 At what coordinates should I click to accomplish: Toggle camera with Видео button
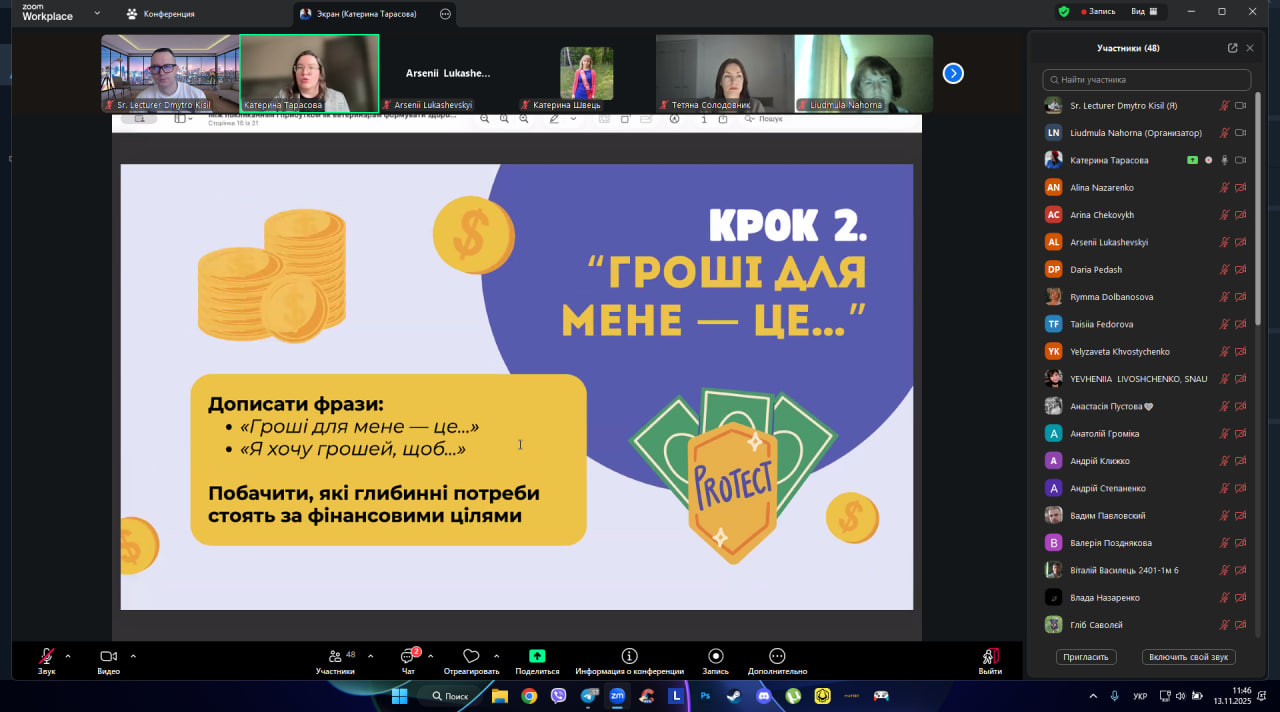pos(108,656)
